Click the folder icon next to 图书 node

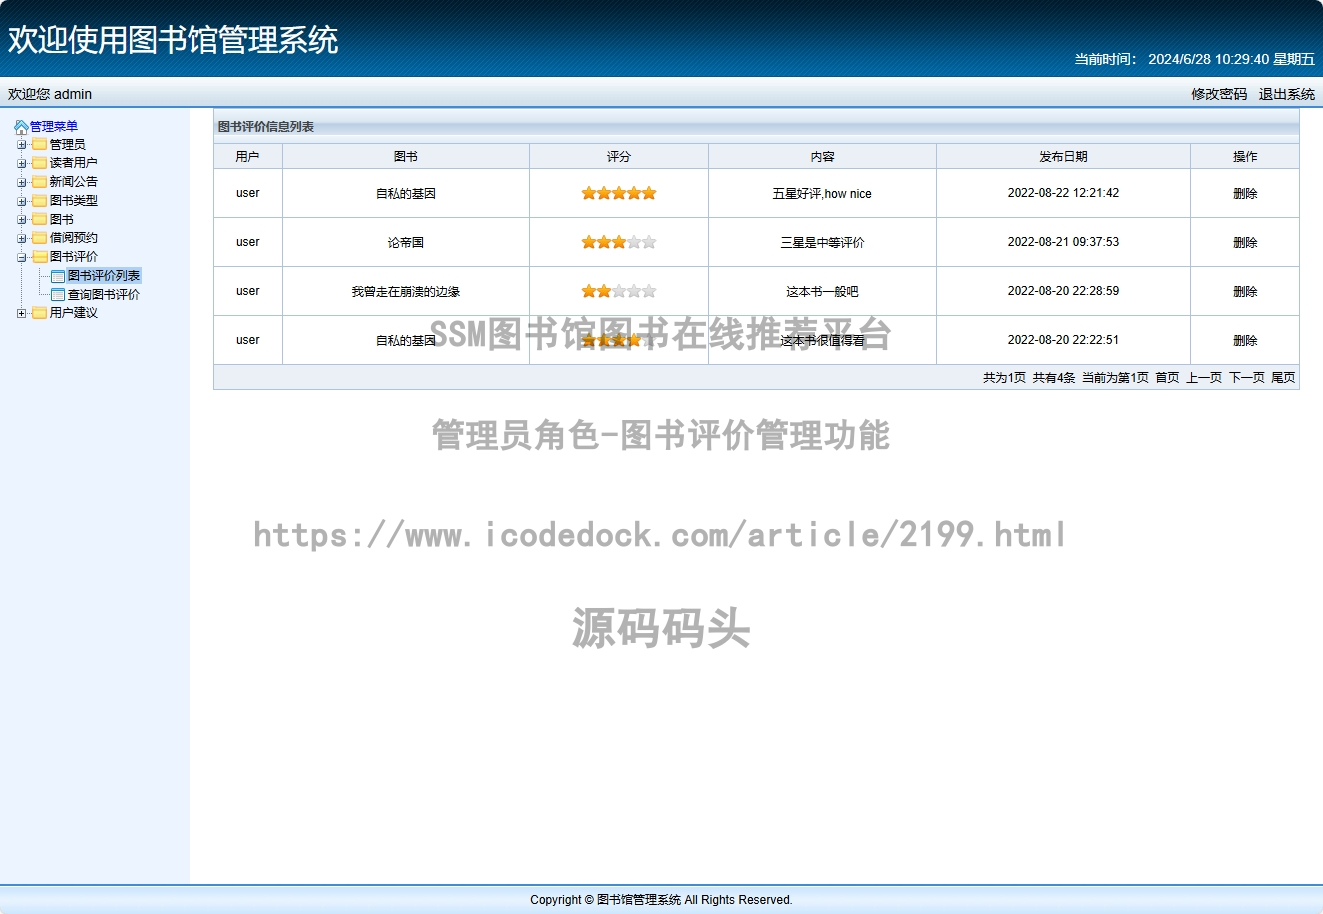click(40, 220)
